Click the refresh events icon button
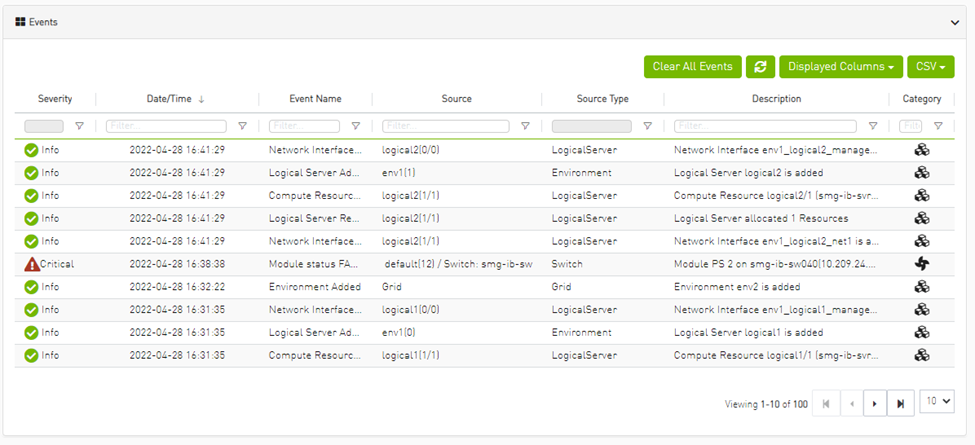Image resolution: width=975 pixels, height=445 pixels. [x=760, y=67]
